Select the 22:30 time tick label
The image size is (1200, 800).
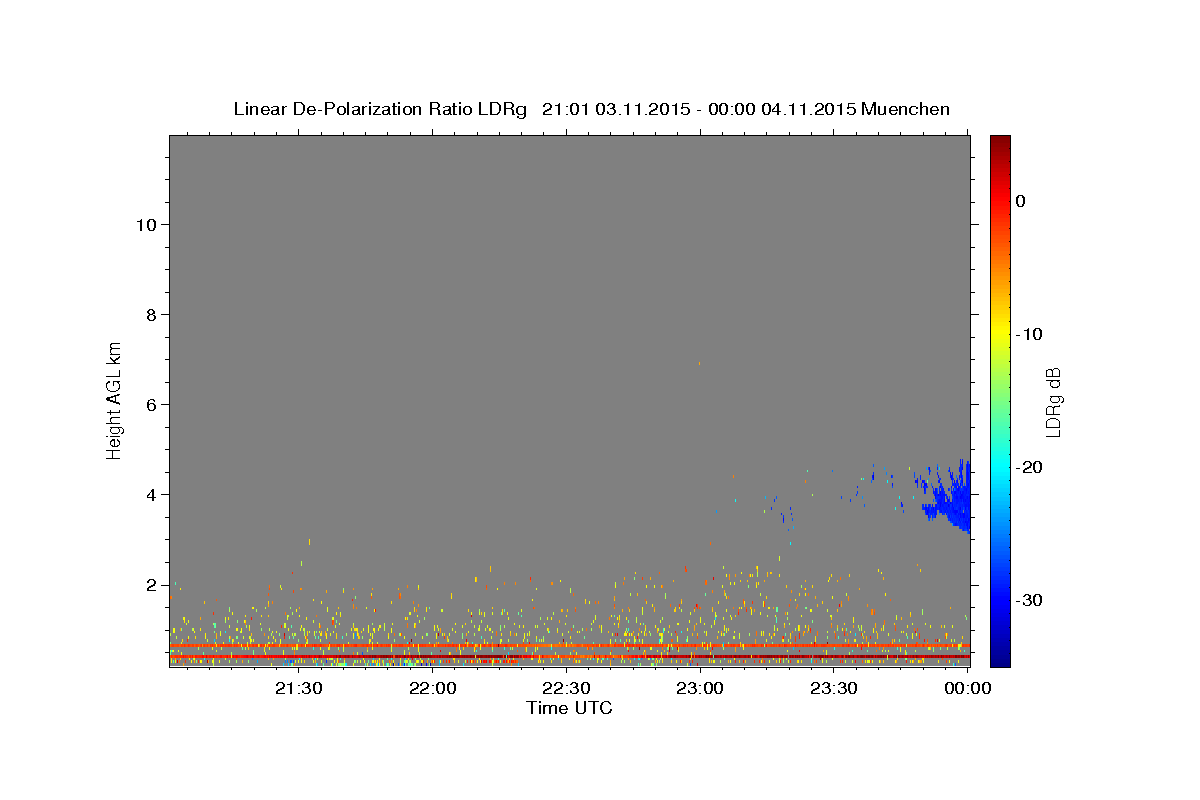click(566, 688)
